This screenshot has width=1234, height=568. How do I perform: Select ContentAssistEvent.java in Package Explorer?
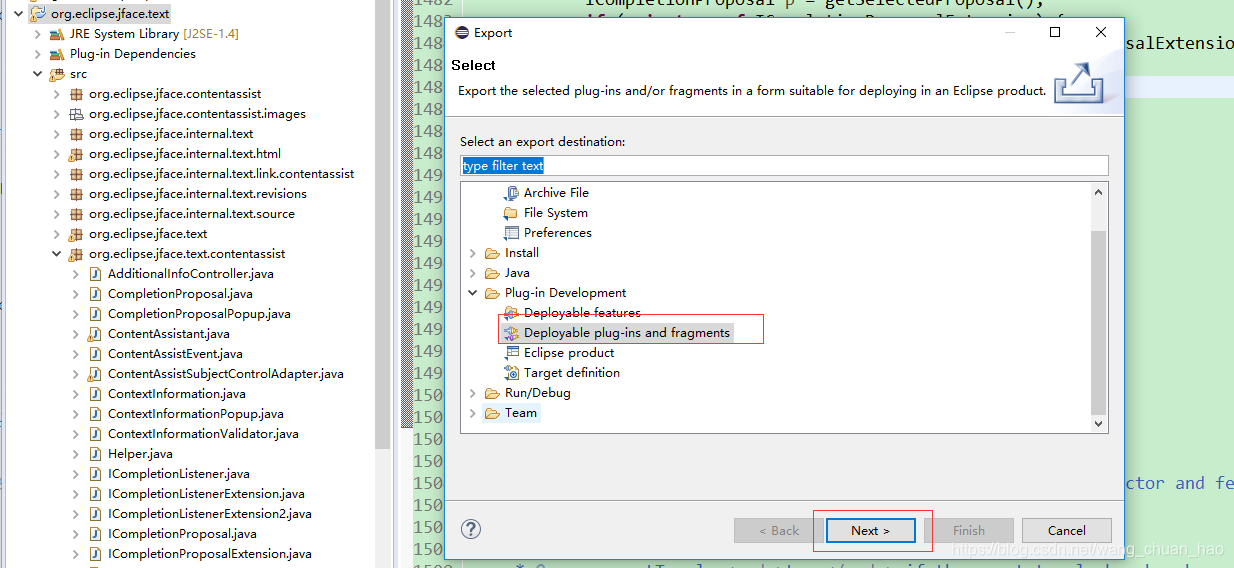click(x=175, y=354)
